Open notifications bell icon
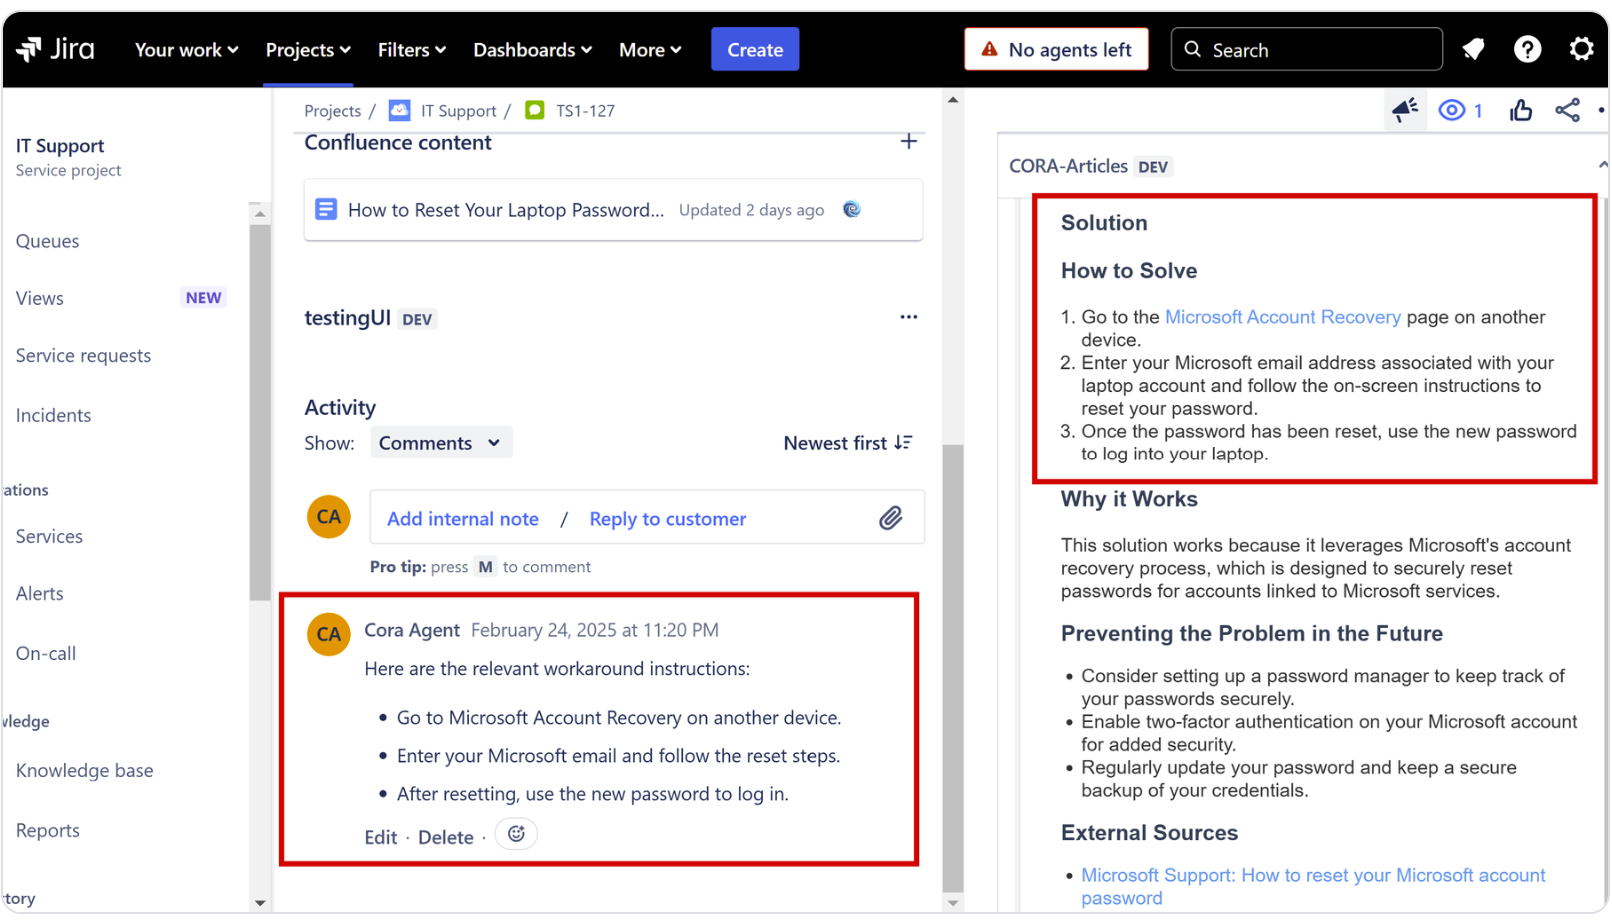This screenshot has width=1612, height=920. tap(1473, 49)
